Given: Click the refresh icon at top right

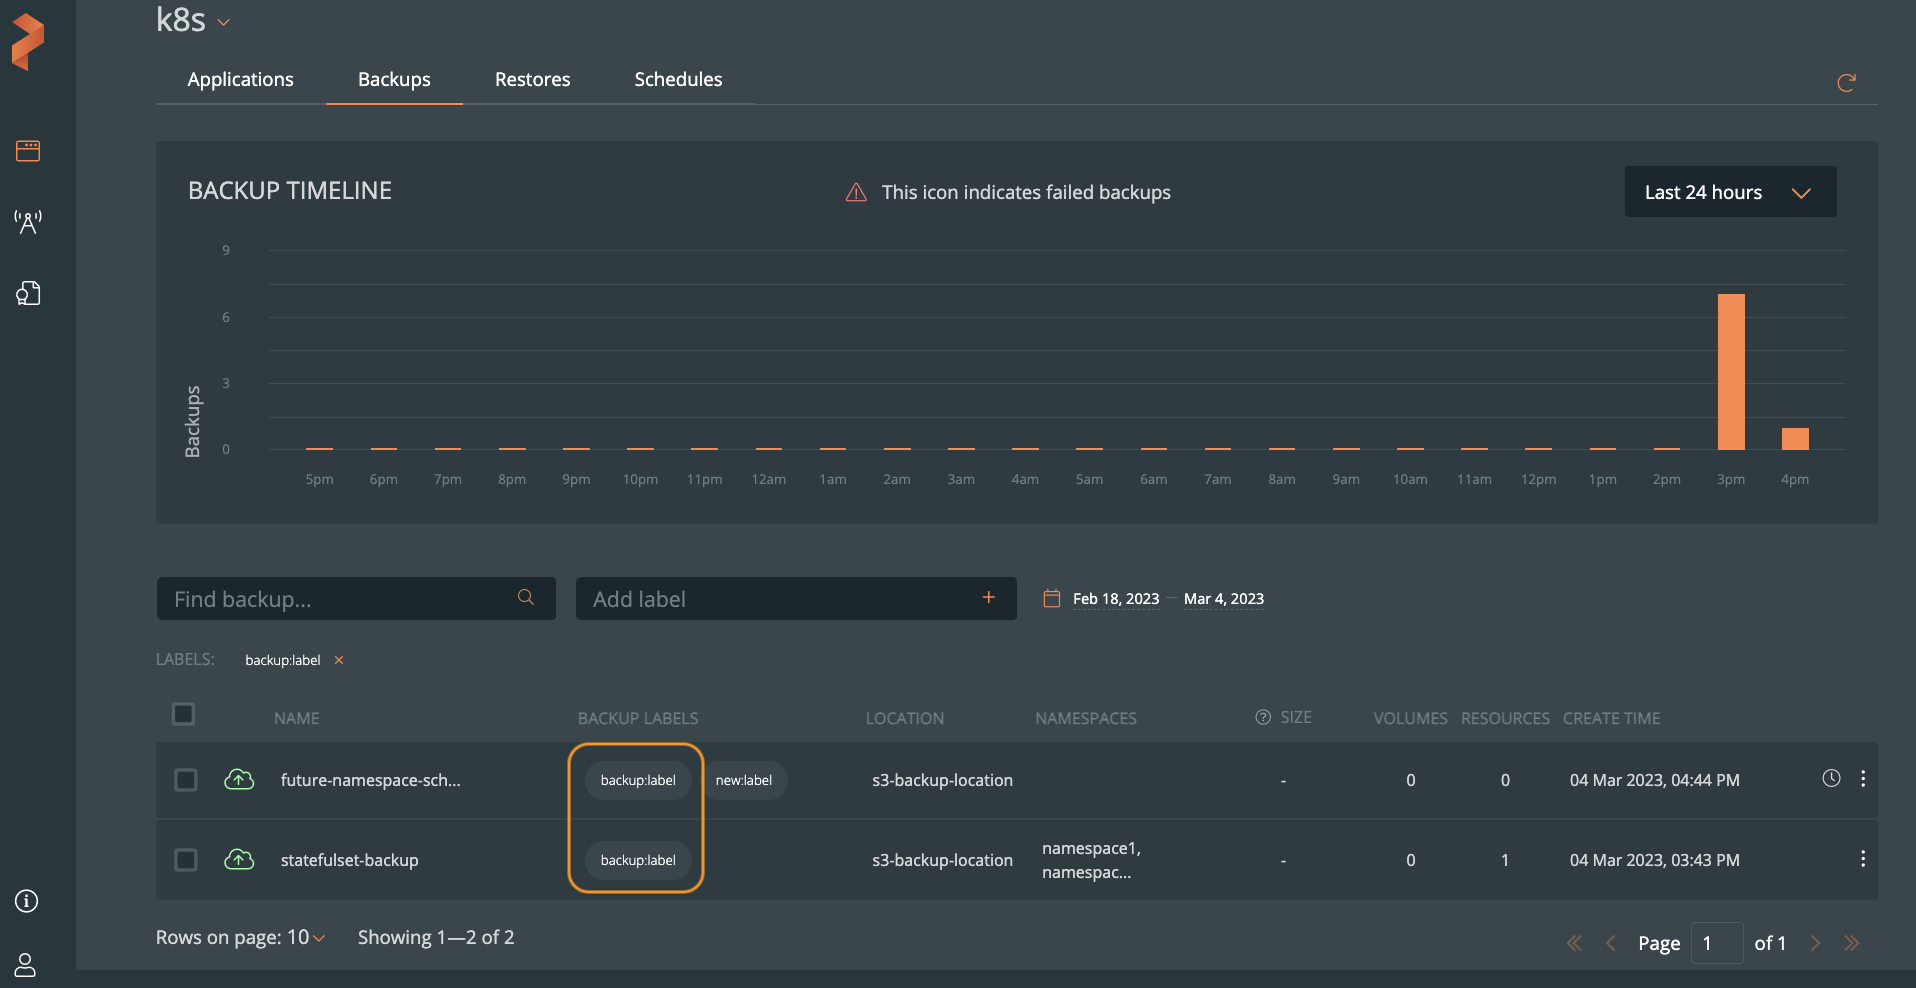Looking at the screenshot, I should [1846, 83].
